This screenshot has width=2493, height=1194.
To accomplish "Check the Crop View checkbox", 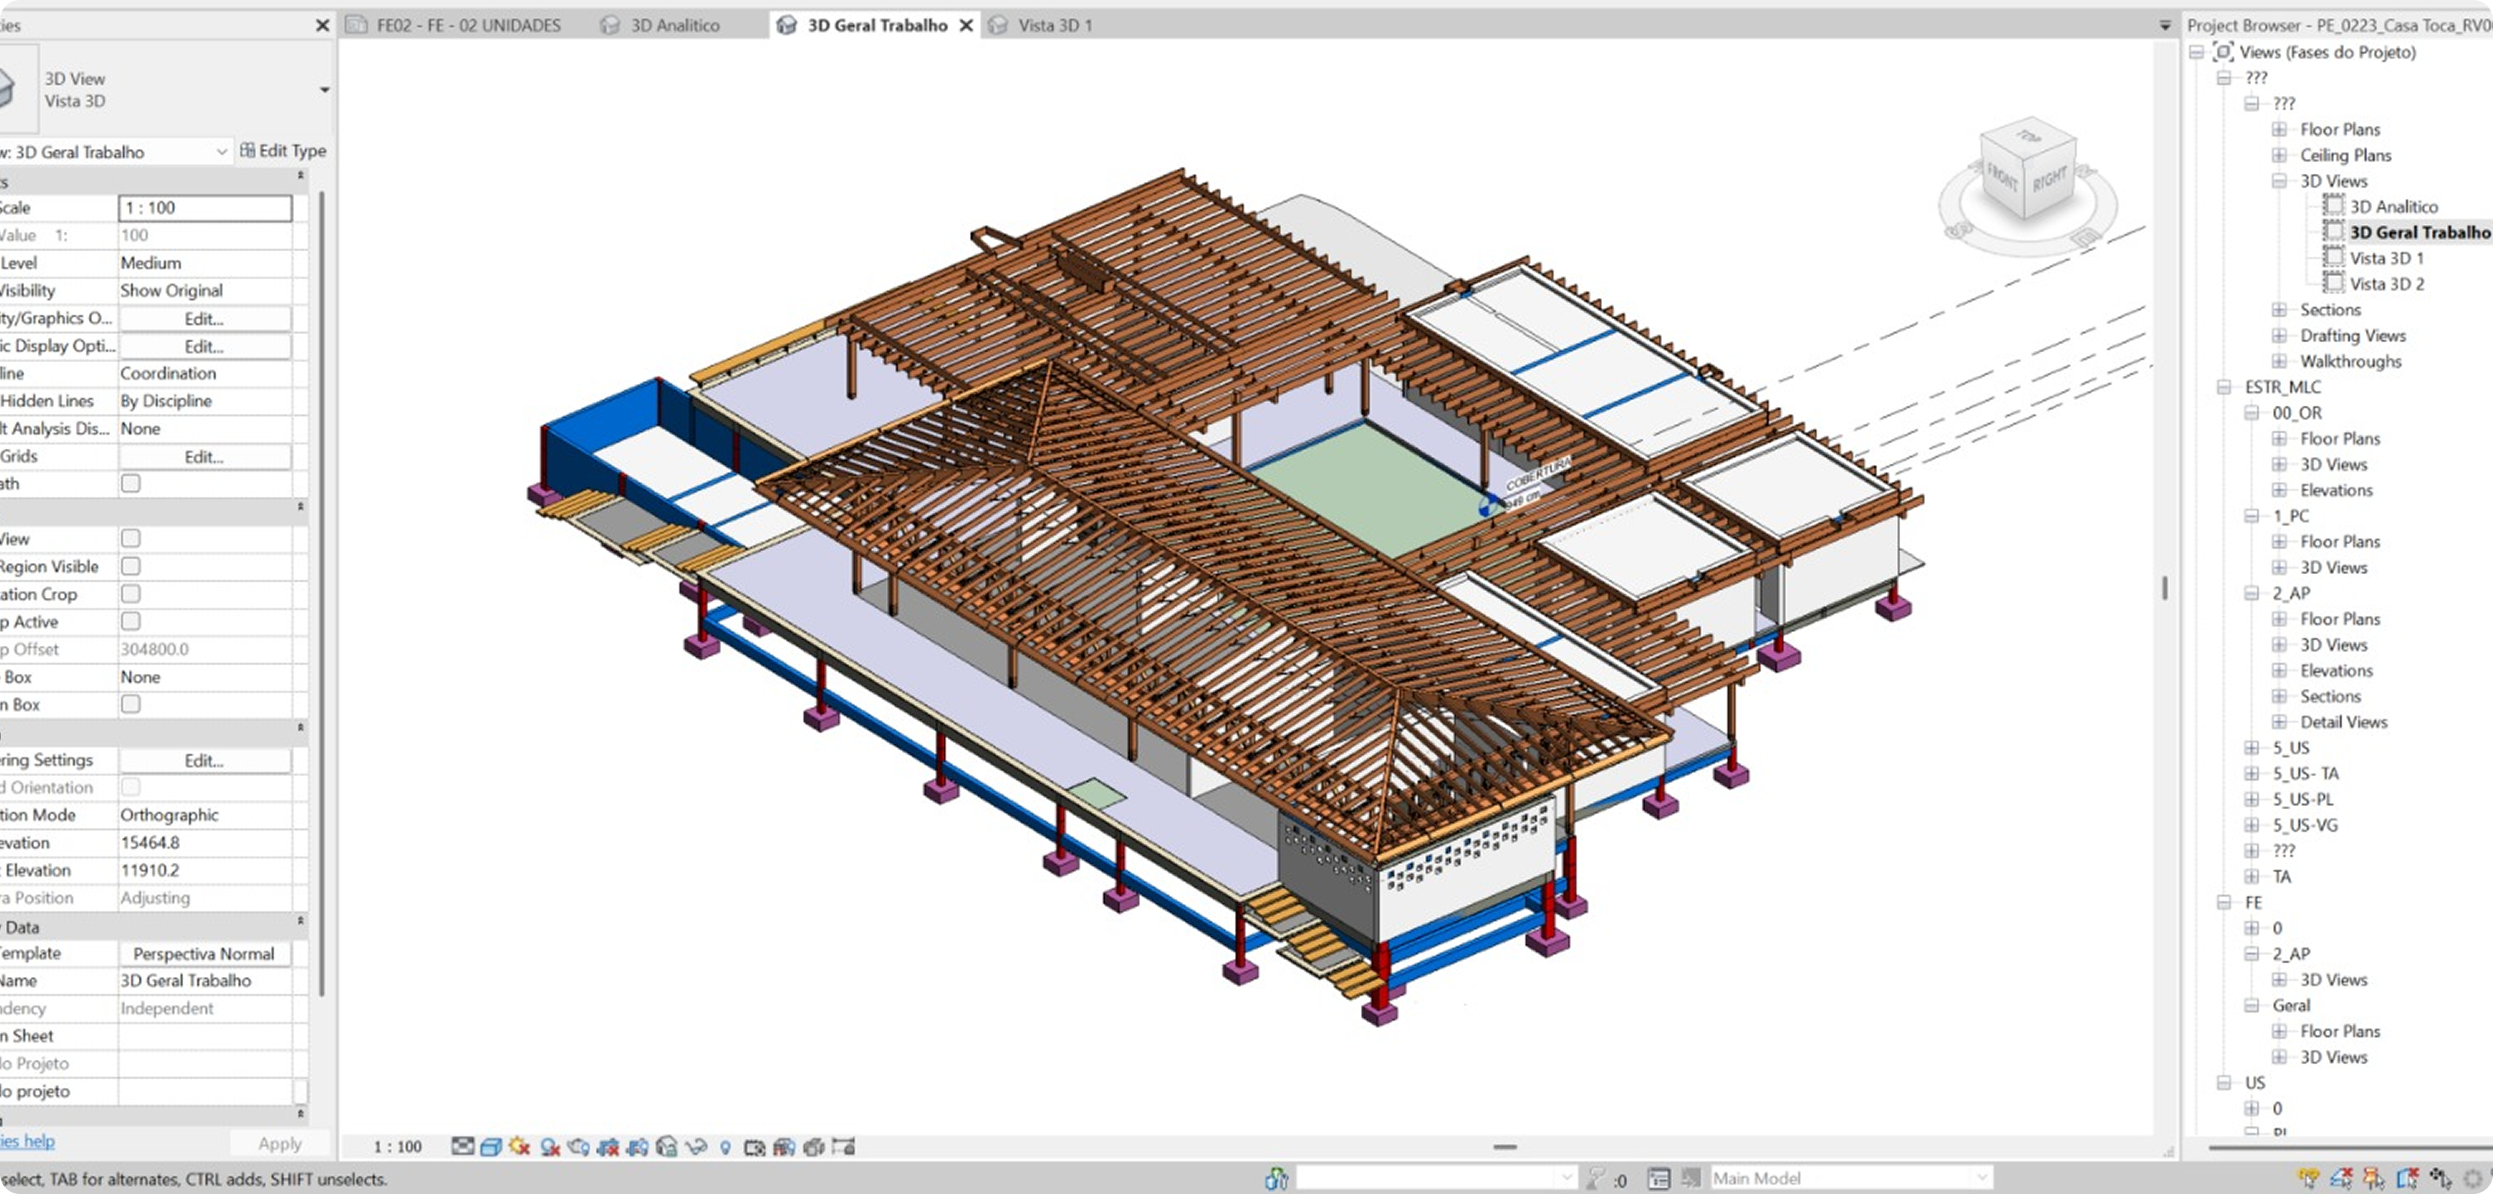I will (130, 538).
